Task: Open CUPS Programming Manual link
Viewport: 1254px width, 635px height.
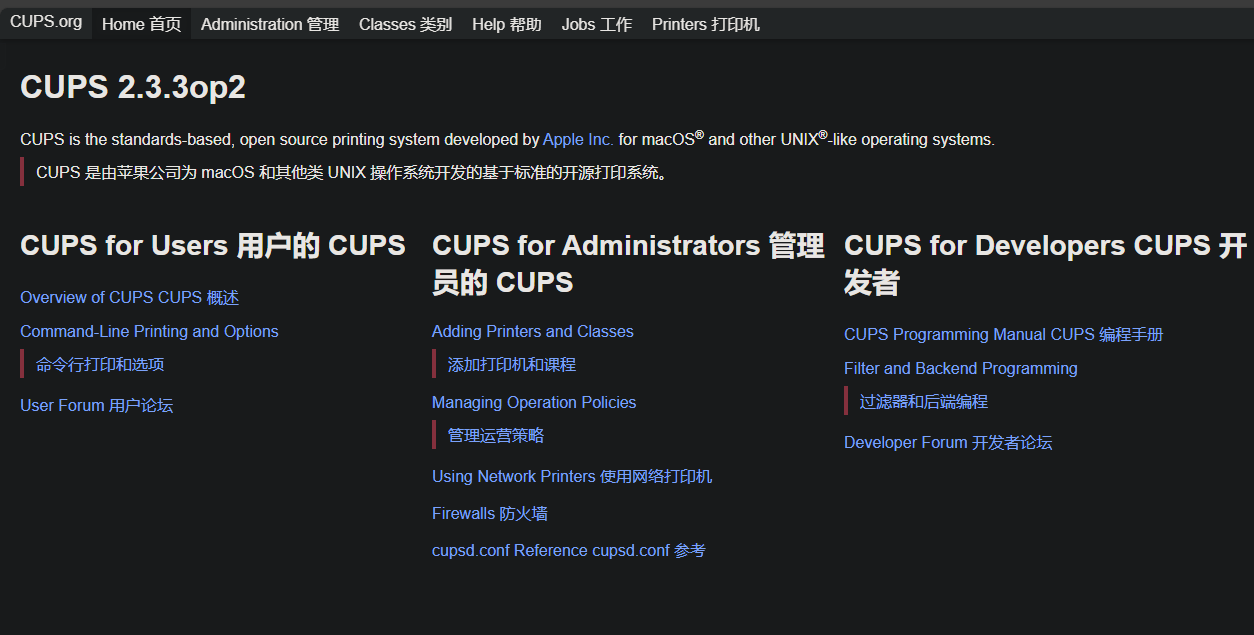Action: 1003,335
